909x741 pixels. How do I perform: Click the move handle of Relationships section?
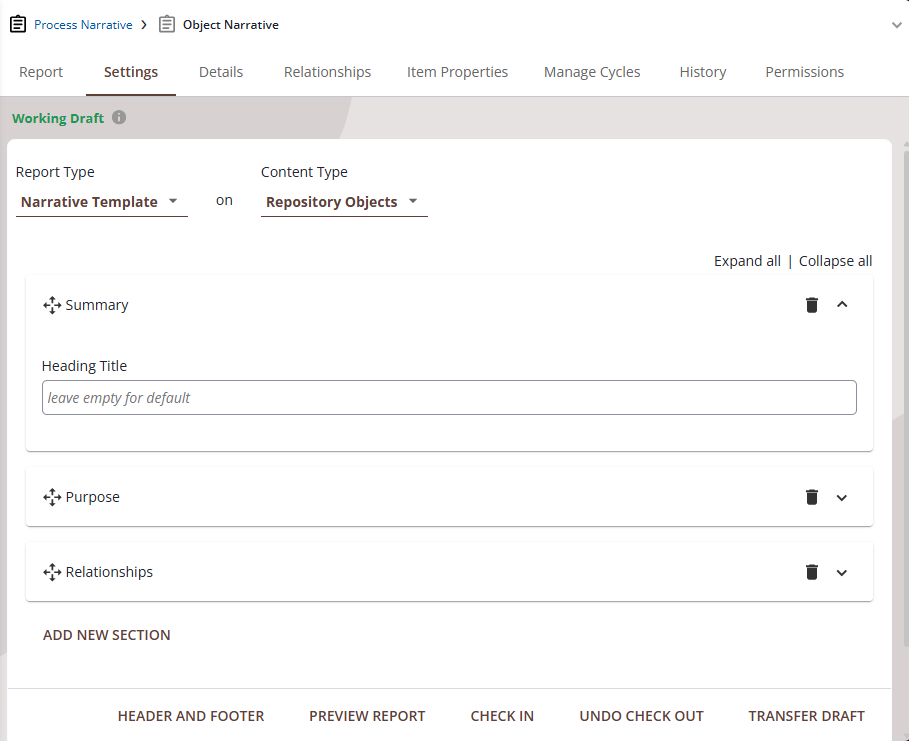(x=52, y=572)
